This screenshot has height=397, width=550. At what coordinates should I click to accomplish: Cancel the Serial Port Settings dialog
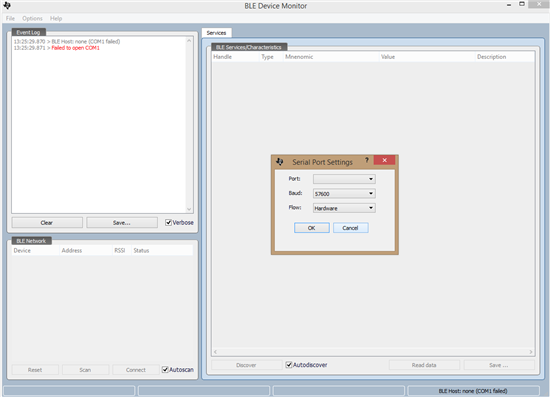coord(350,228)
